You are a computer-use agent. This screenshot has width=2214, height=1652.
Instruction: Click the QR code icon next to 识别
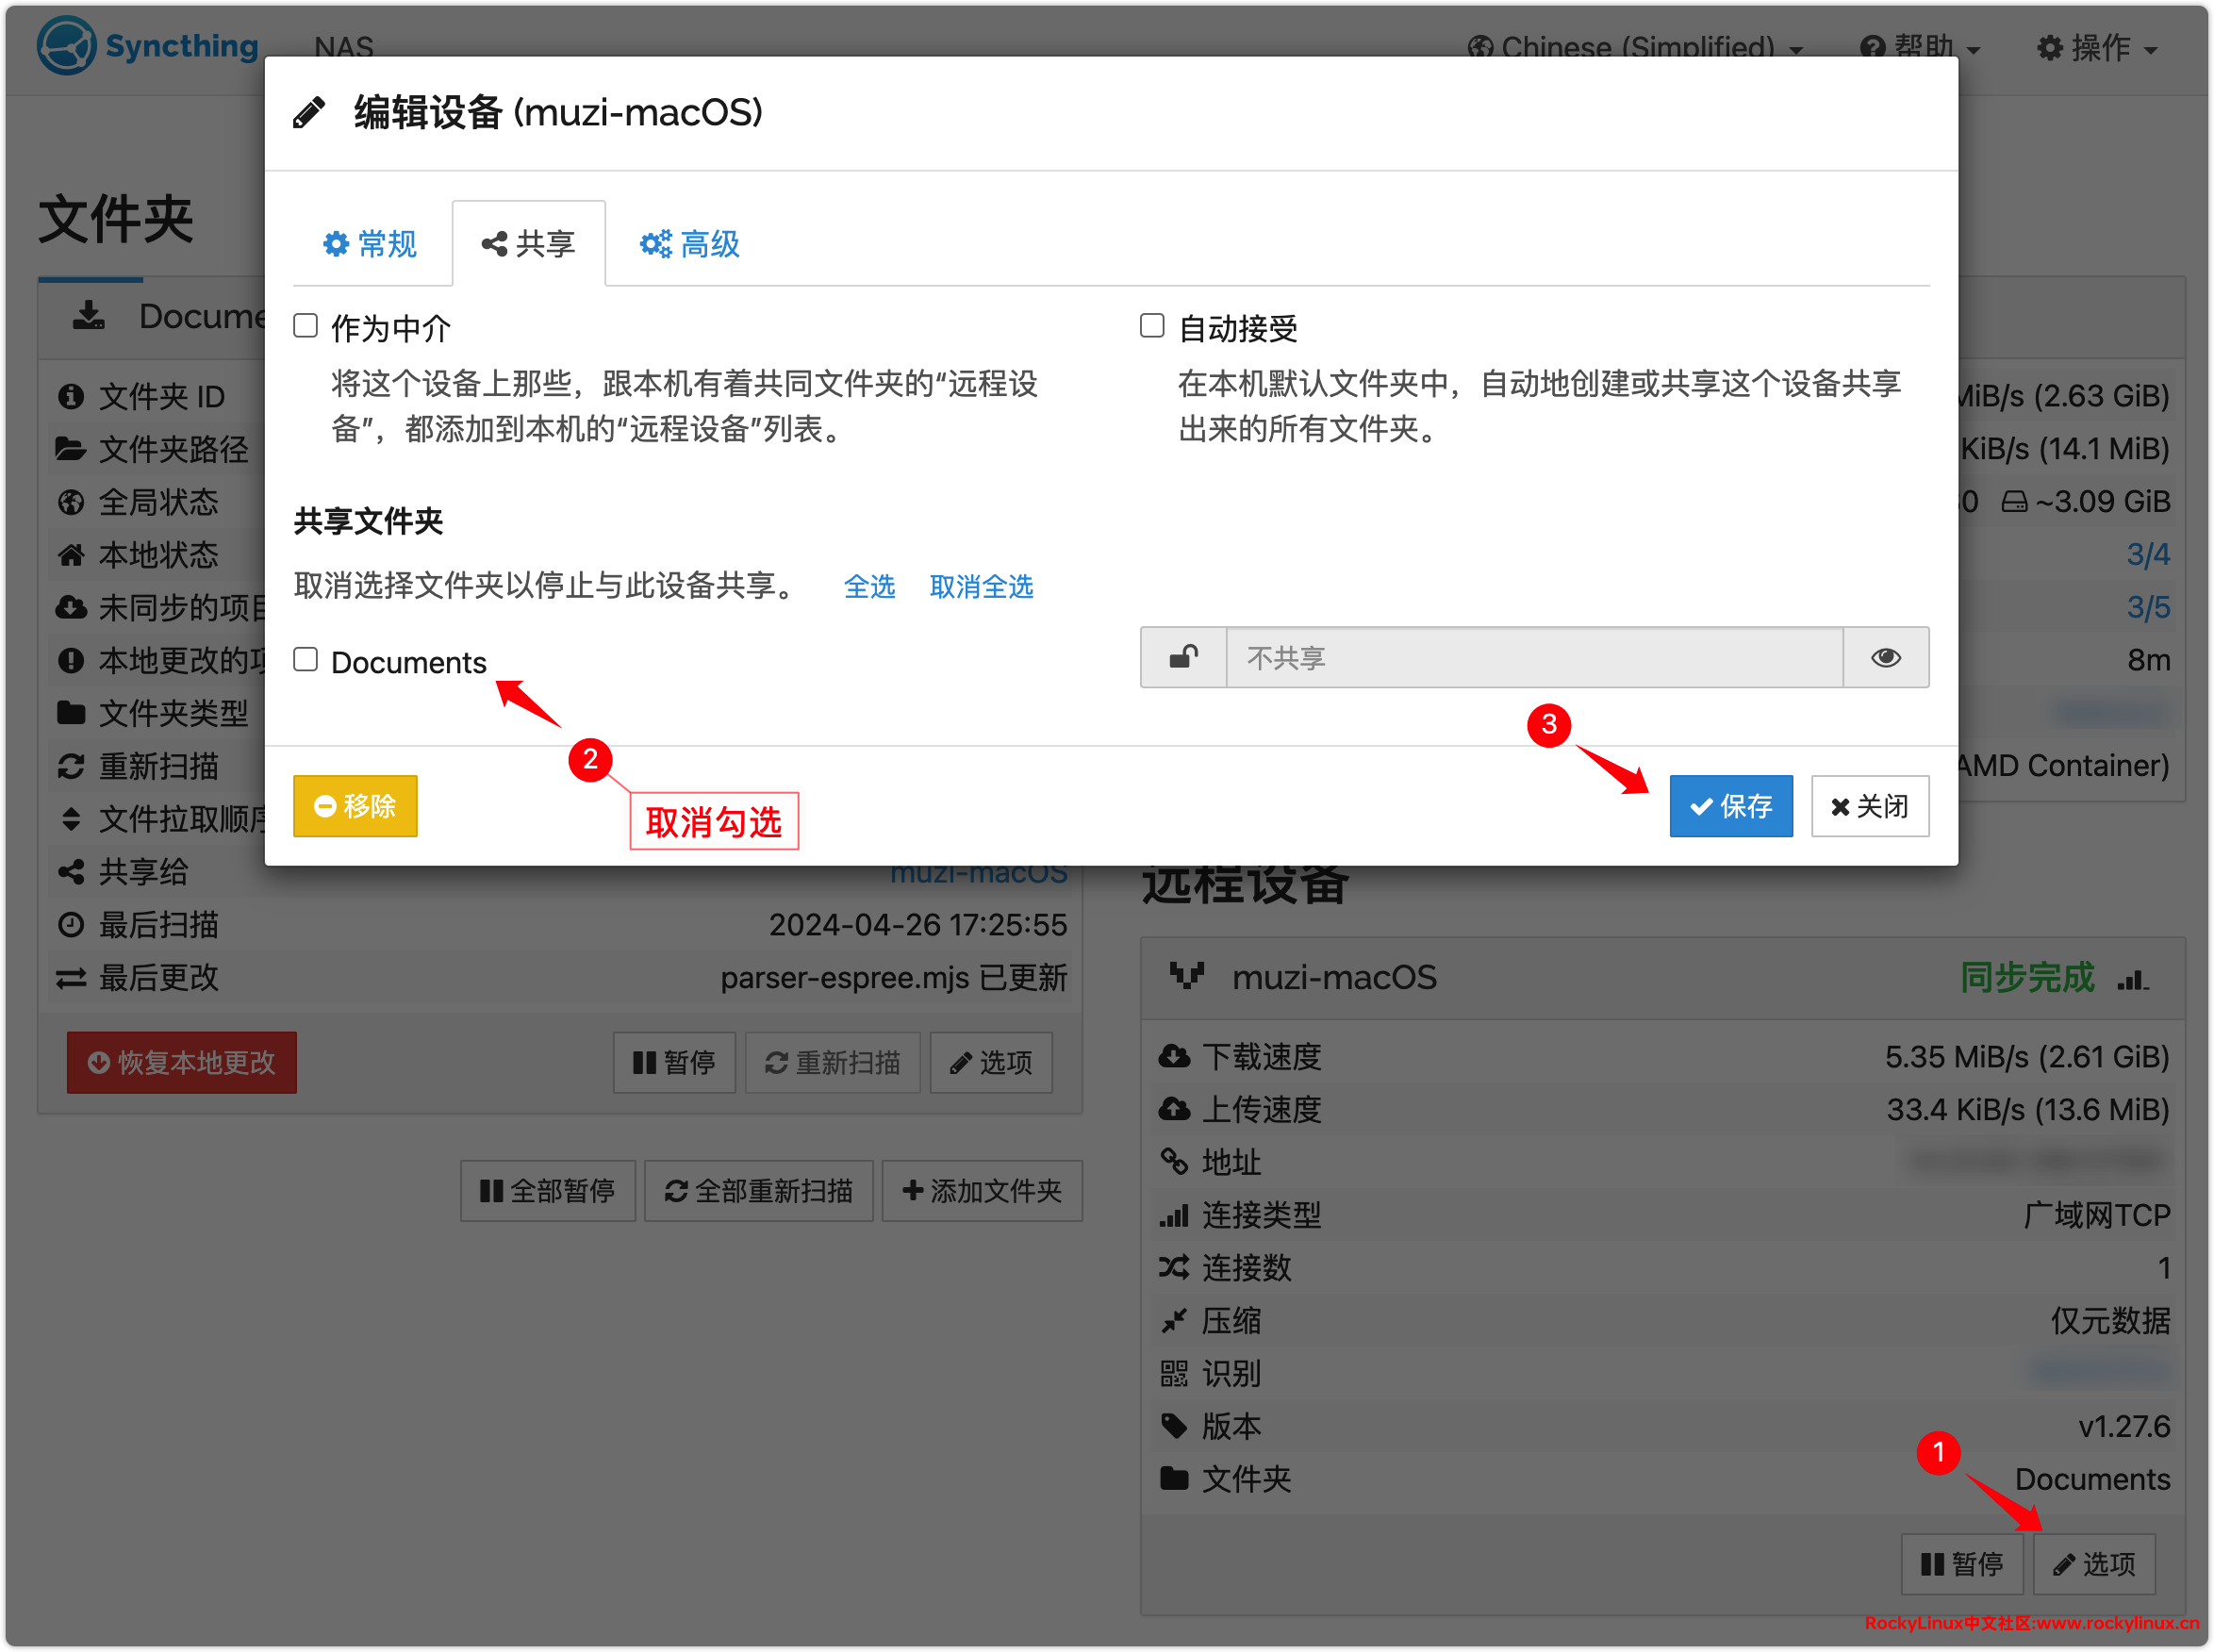[1174, 1373]
